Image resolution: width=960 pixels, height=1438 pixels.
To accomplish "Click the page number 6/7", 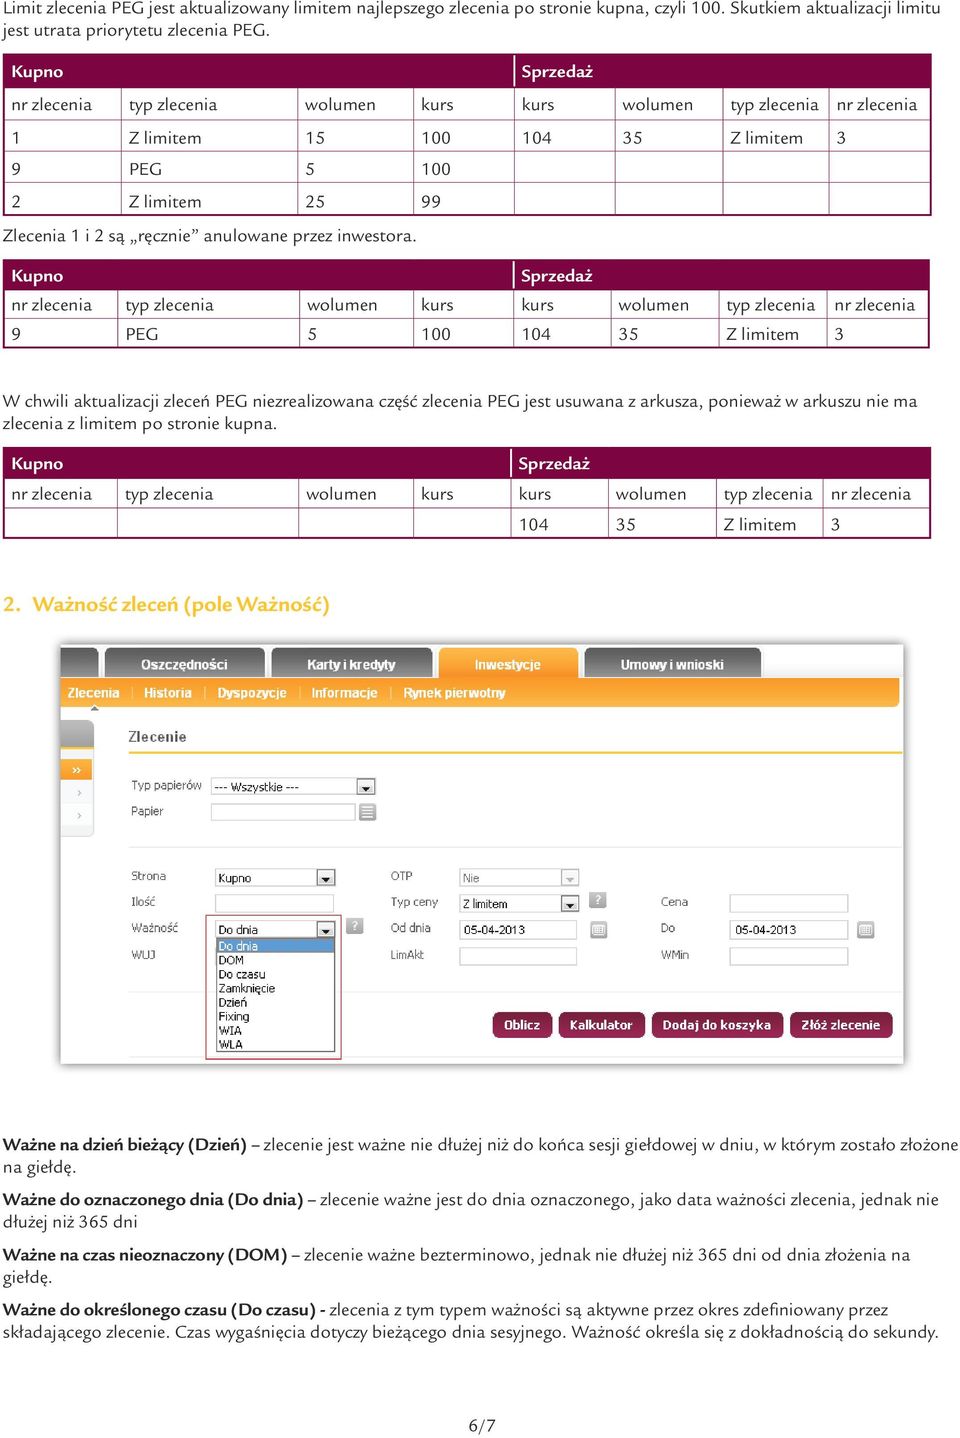I will click(482, 1425).
